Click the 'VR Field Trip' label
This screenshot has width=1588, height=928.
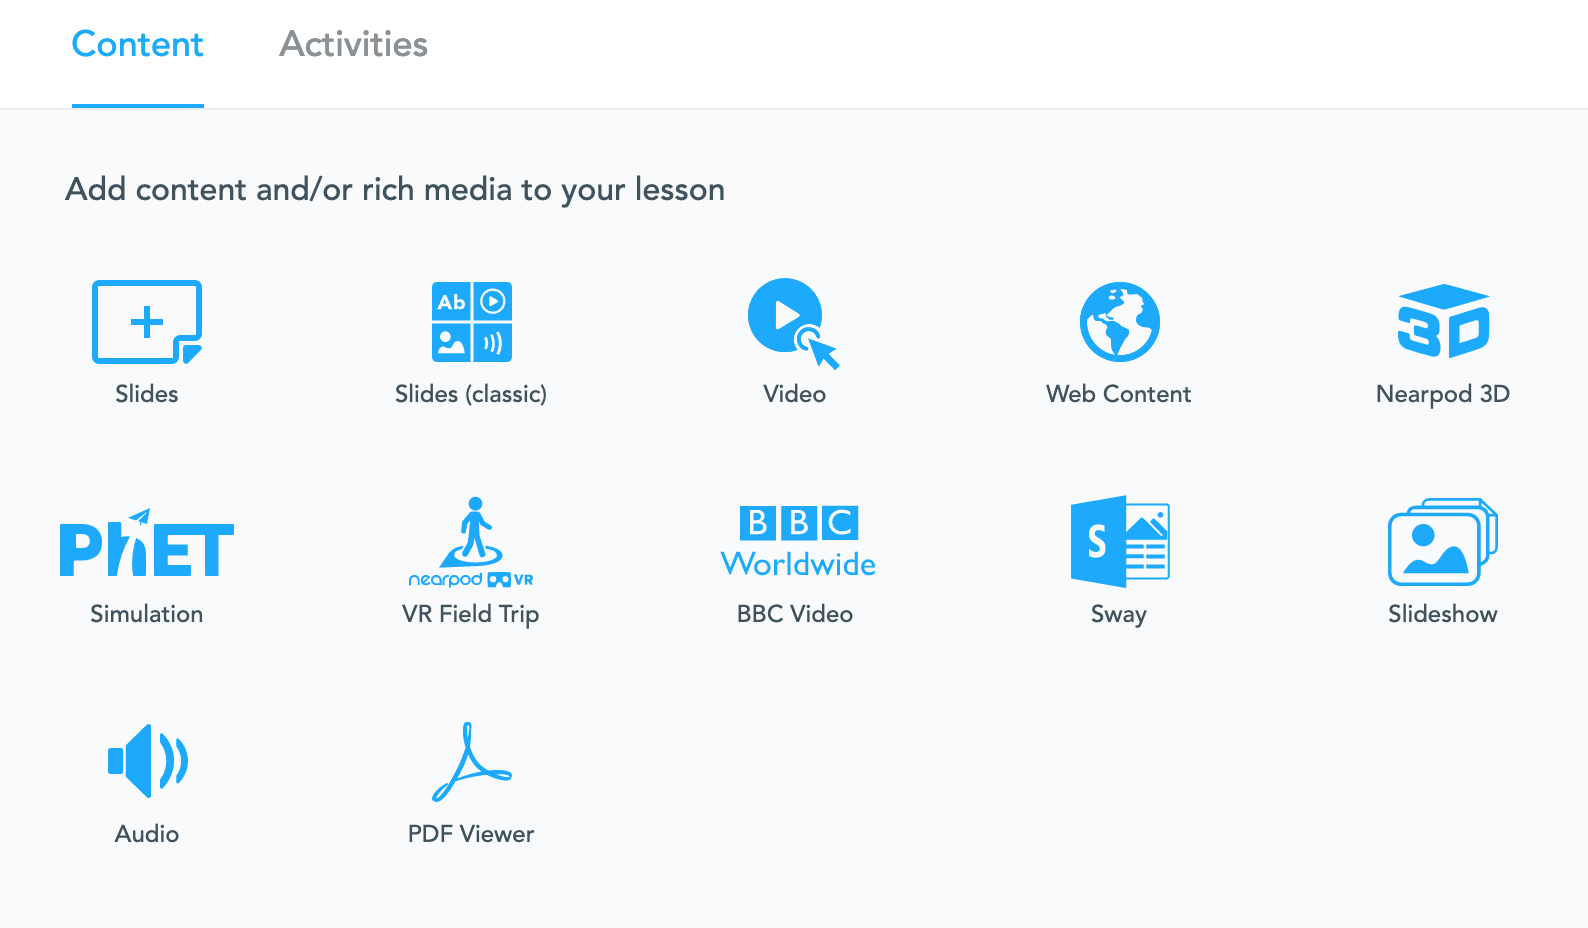coord(471,614)
